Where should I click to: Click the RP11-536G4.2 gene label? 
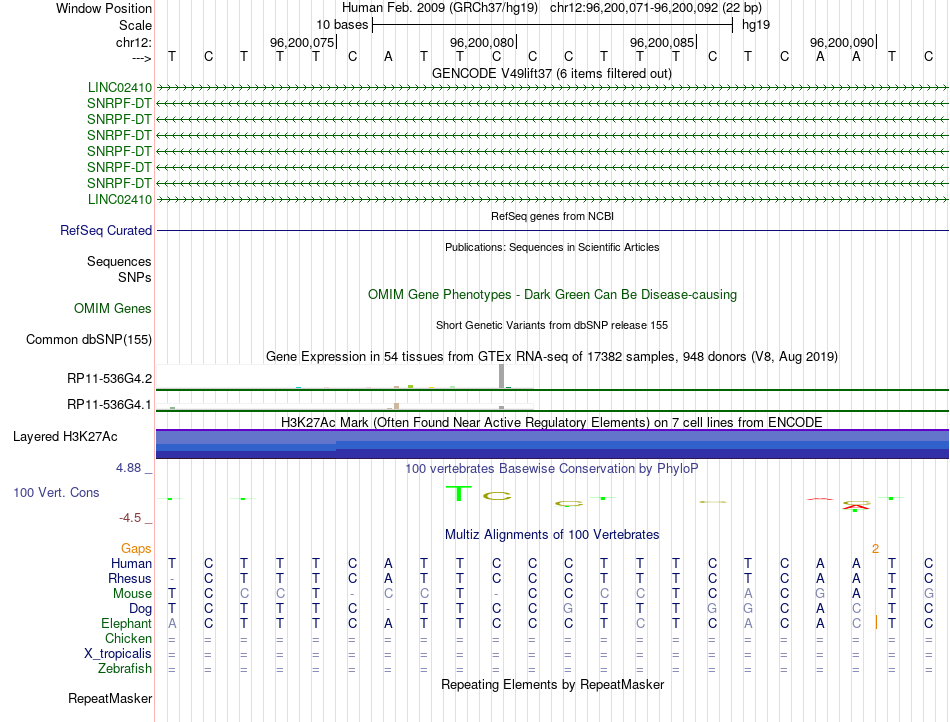tap(110, 379)
